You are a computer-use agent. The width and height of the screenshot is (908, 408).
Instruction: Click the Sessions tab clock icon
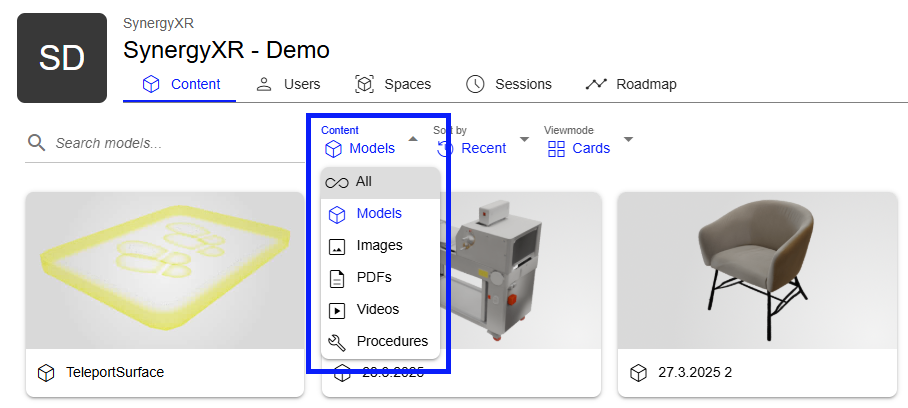[475, 84]
